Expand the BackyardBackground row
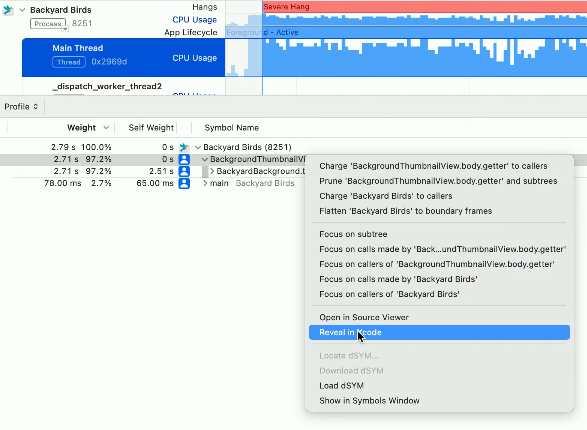The width and height of the screenshot is (587, 430). [212, 171]
